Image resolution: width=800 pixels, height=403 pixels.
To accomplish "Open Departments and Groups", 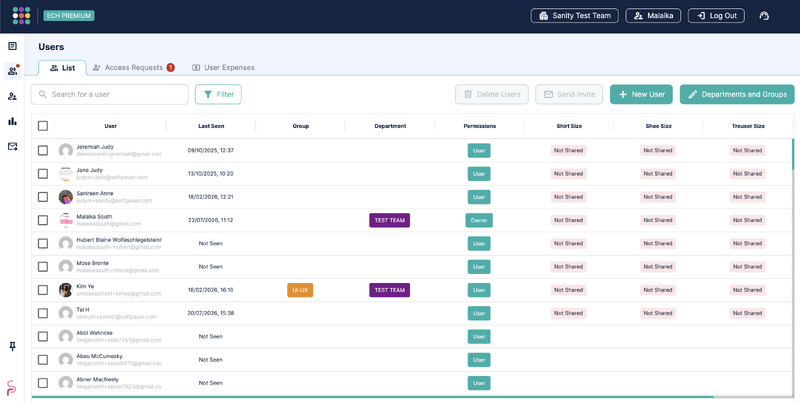I will pyautogui.click(x=737, y=94).
